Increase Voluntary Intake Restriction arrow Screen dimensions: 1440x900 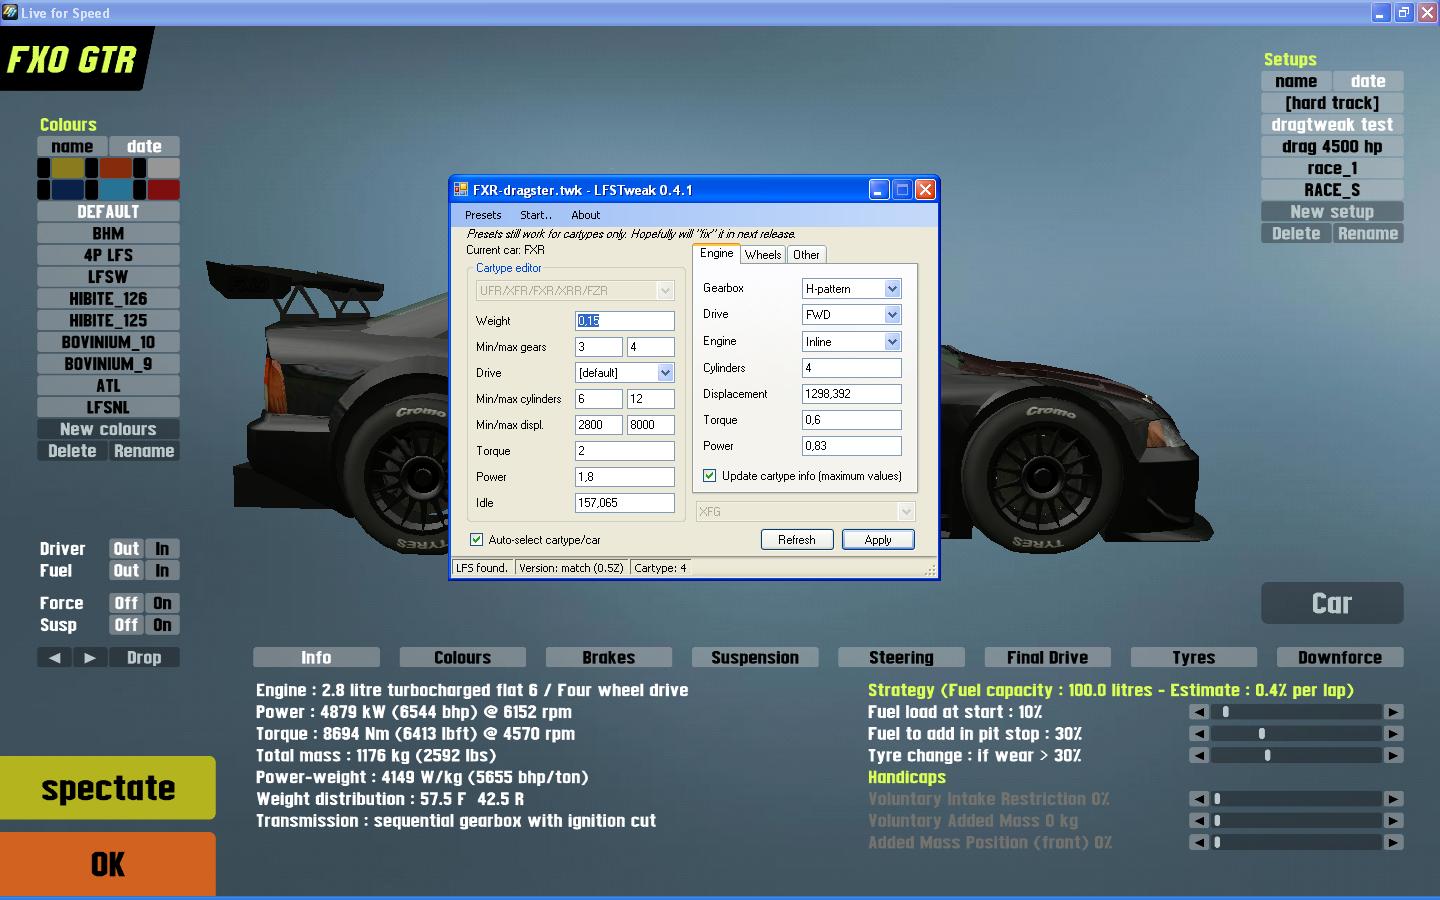coord(1393,799)
